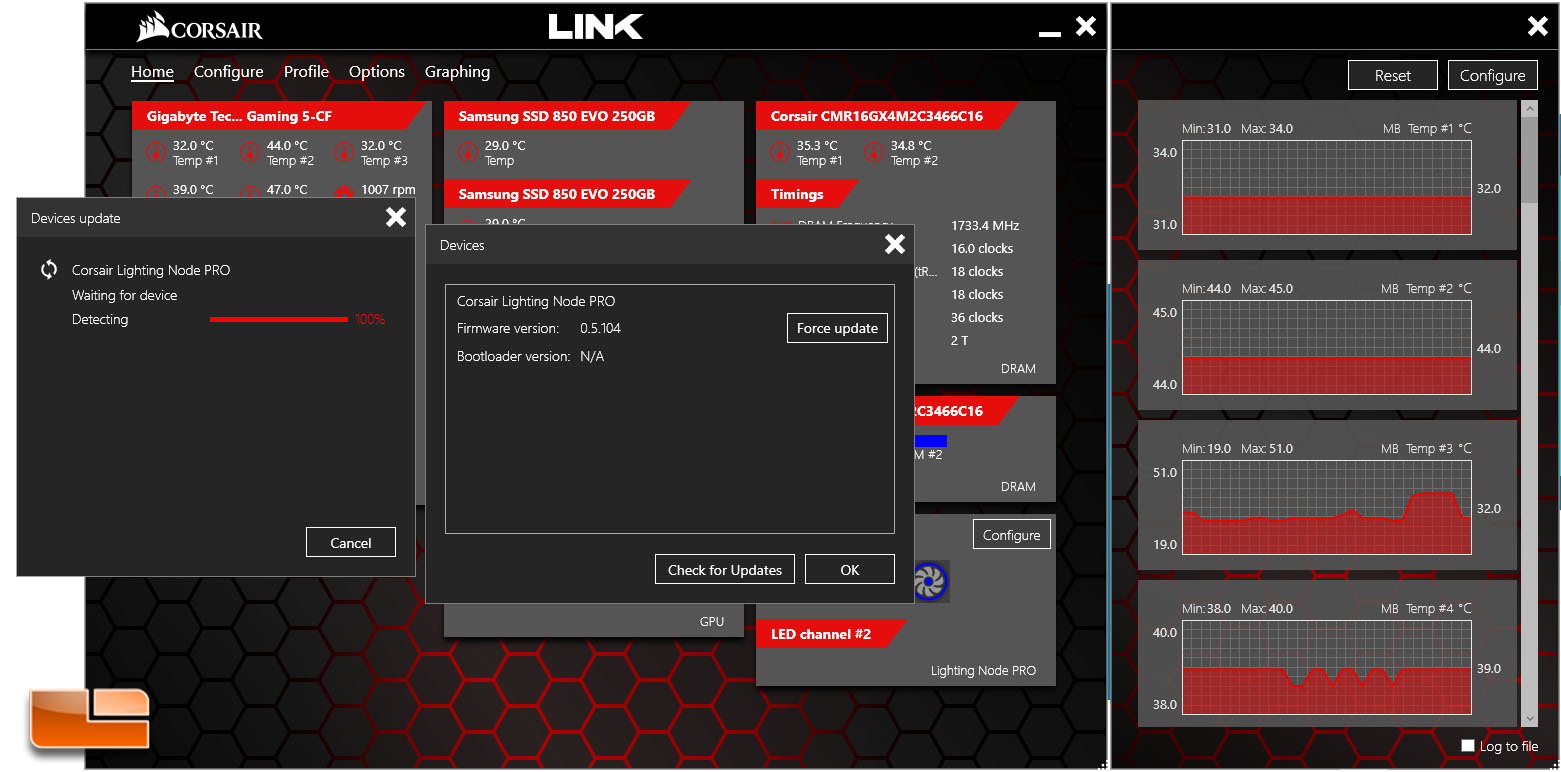This screenshot has width=1561, height=772.
Task: Click the Gigabyte Temp #1 thermometer icon
Action: tap(156, 153)
